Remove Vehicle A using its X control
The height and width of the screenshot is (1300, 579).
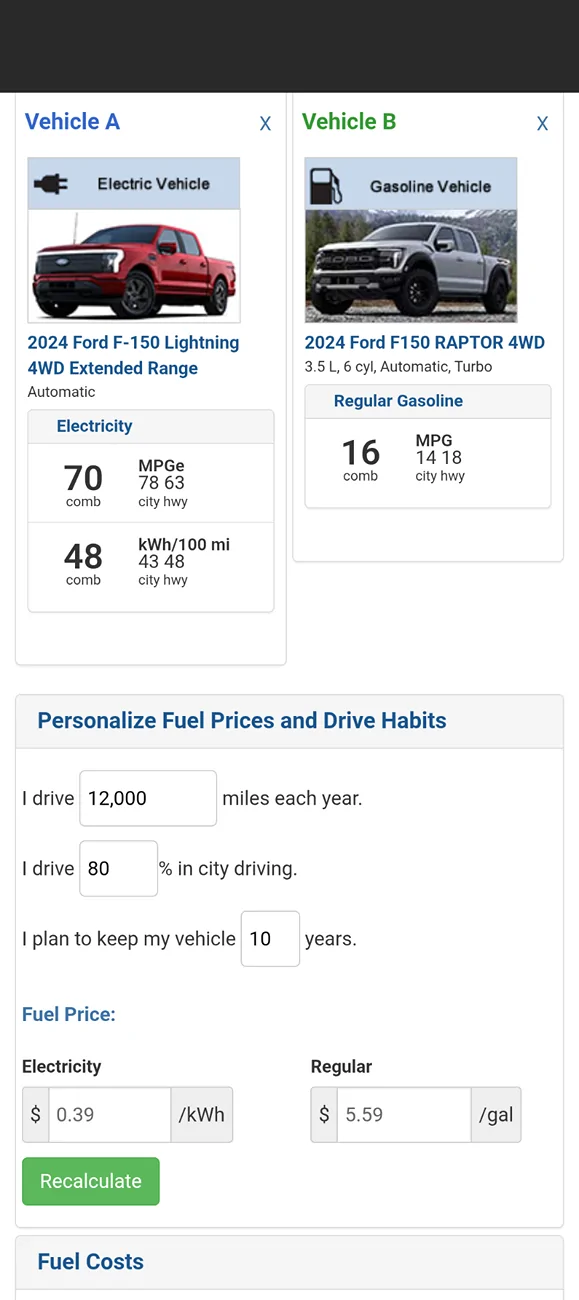coord(265,124)
